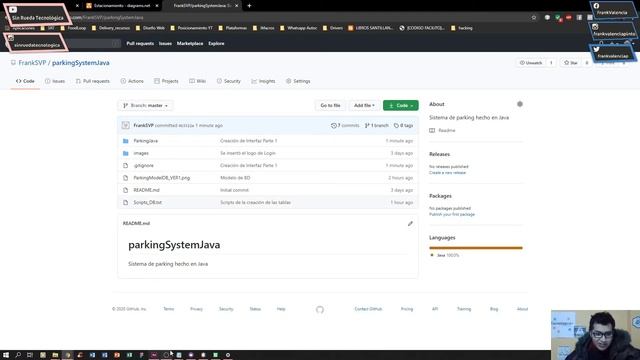Open the repository Security tab

(229, 81)
